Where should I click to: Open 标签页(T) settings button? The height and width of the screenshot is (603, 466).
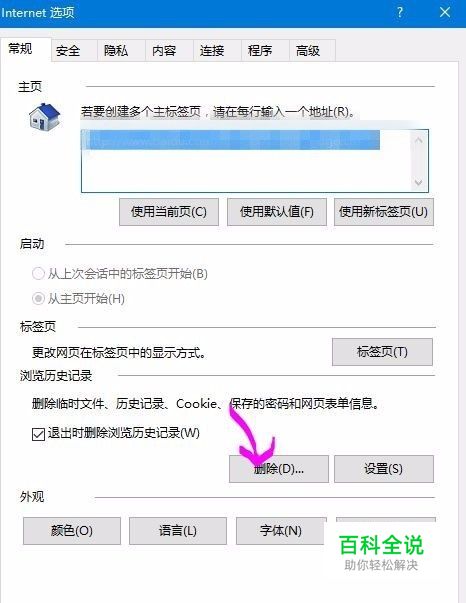pyautogui.click(x=382, y=352)
